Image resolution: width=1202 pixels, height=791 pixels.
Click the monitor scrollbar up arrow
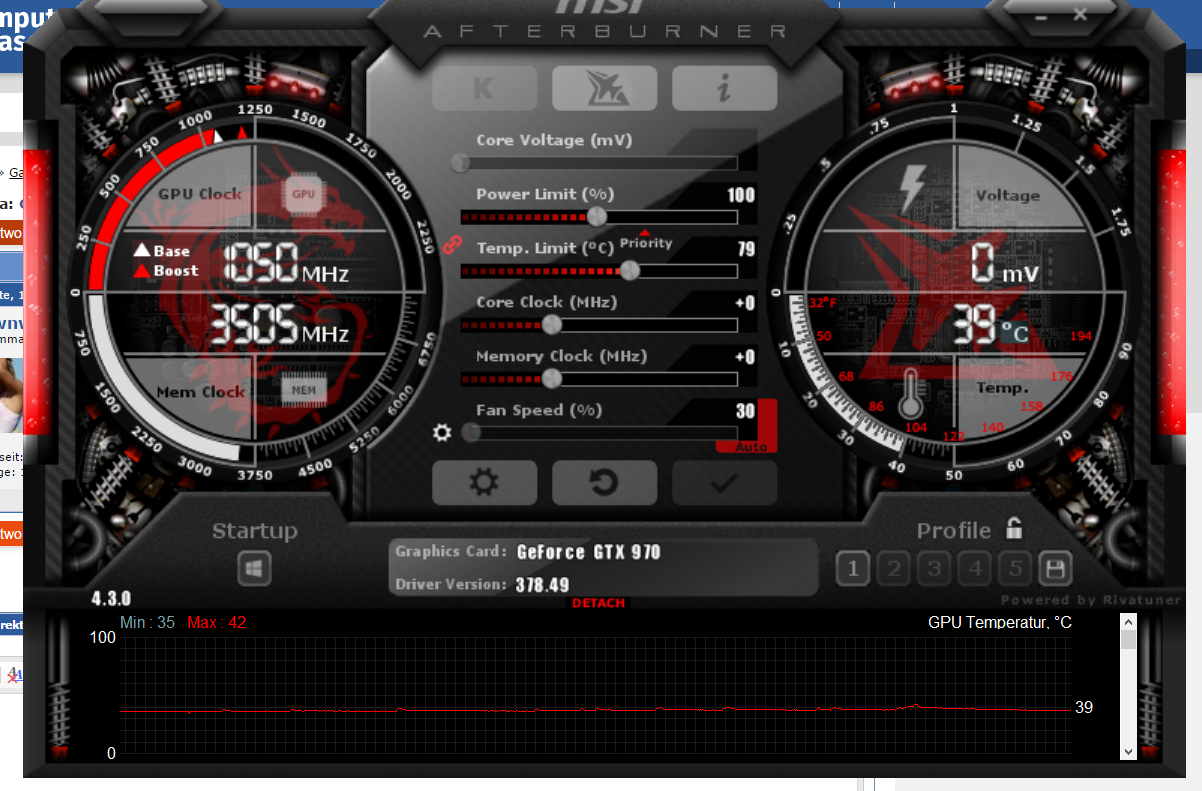click(x=1128, y=622)
